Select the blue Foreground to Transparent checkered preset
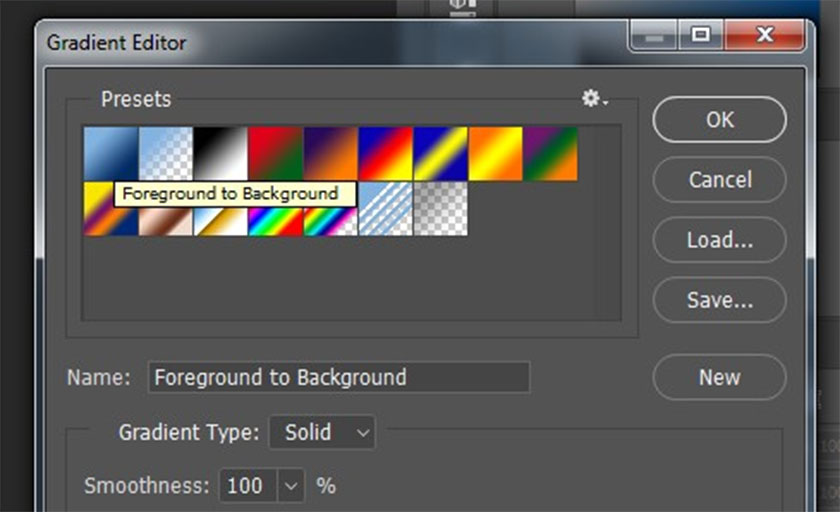This screenshot has width=840, height=512. point(166,153)
